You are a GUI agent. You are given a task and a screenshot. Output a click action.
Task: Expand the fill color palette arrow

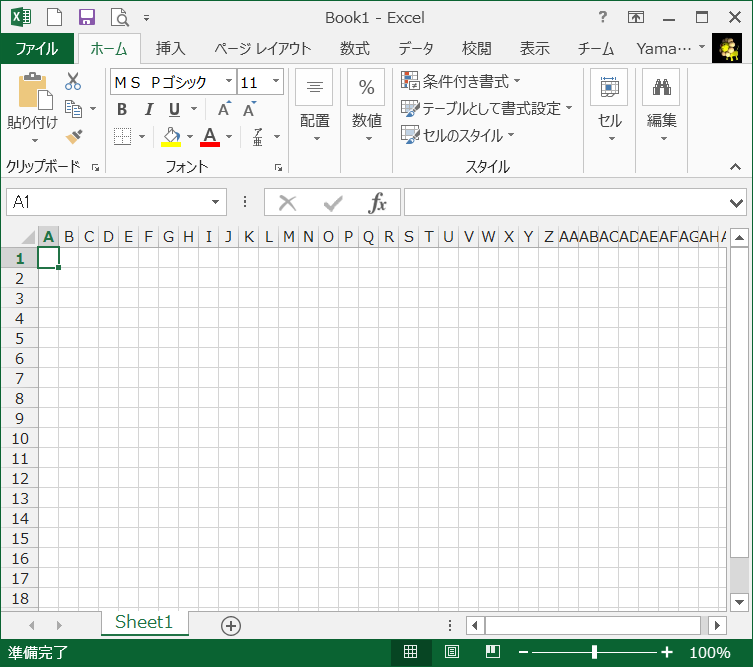click(x=190, y=137)
